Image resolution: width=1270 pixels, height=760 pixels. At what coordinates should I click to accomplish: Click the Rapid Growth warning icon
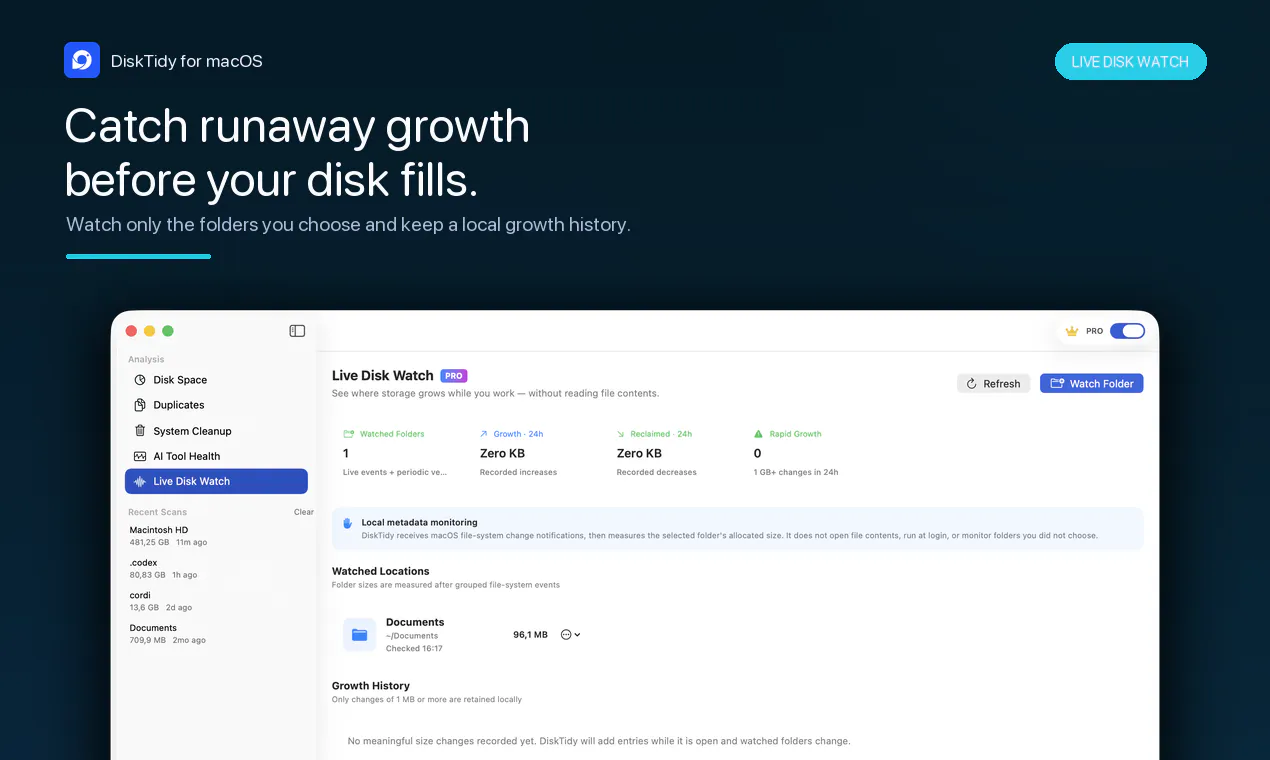pos(758,434)
